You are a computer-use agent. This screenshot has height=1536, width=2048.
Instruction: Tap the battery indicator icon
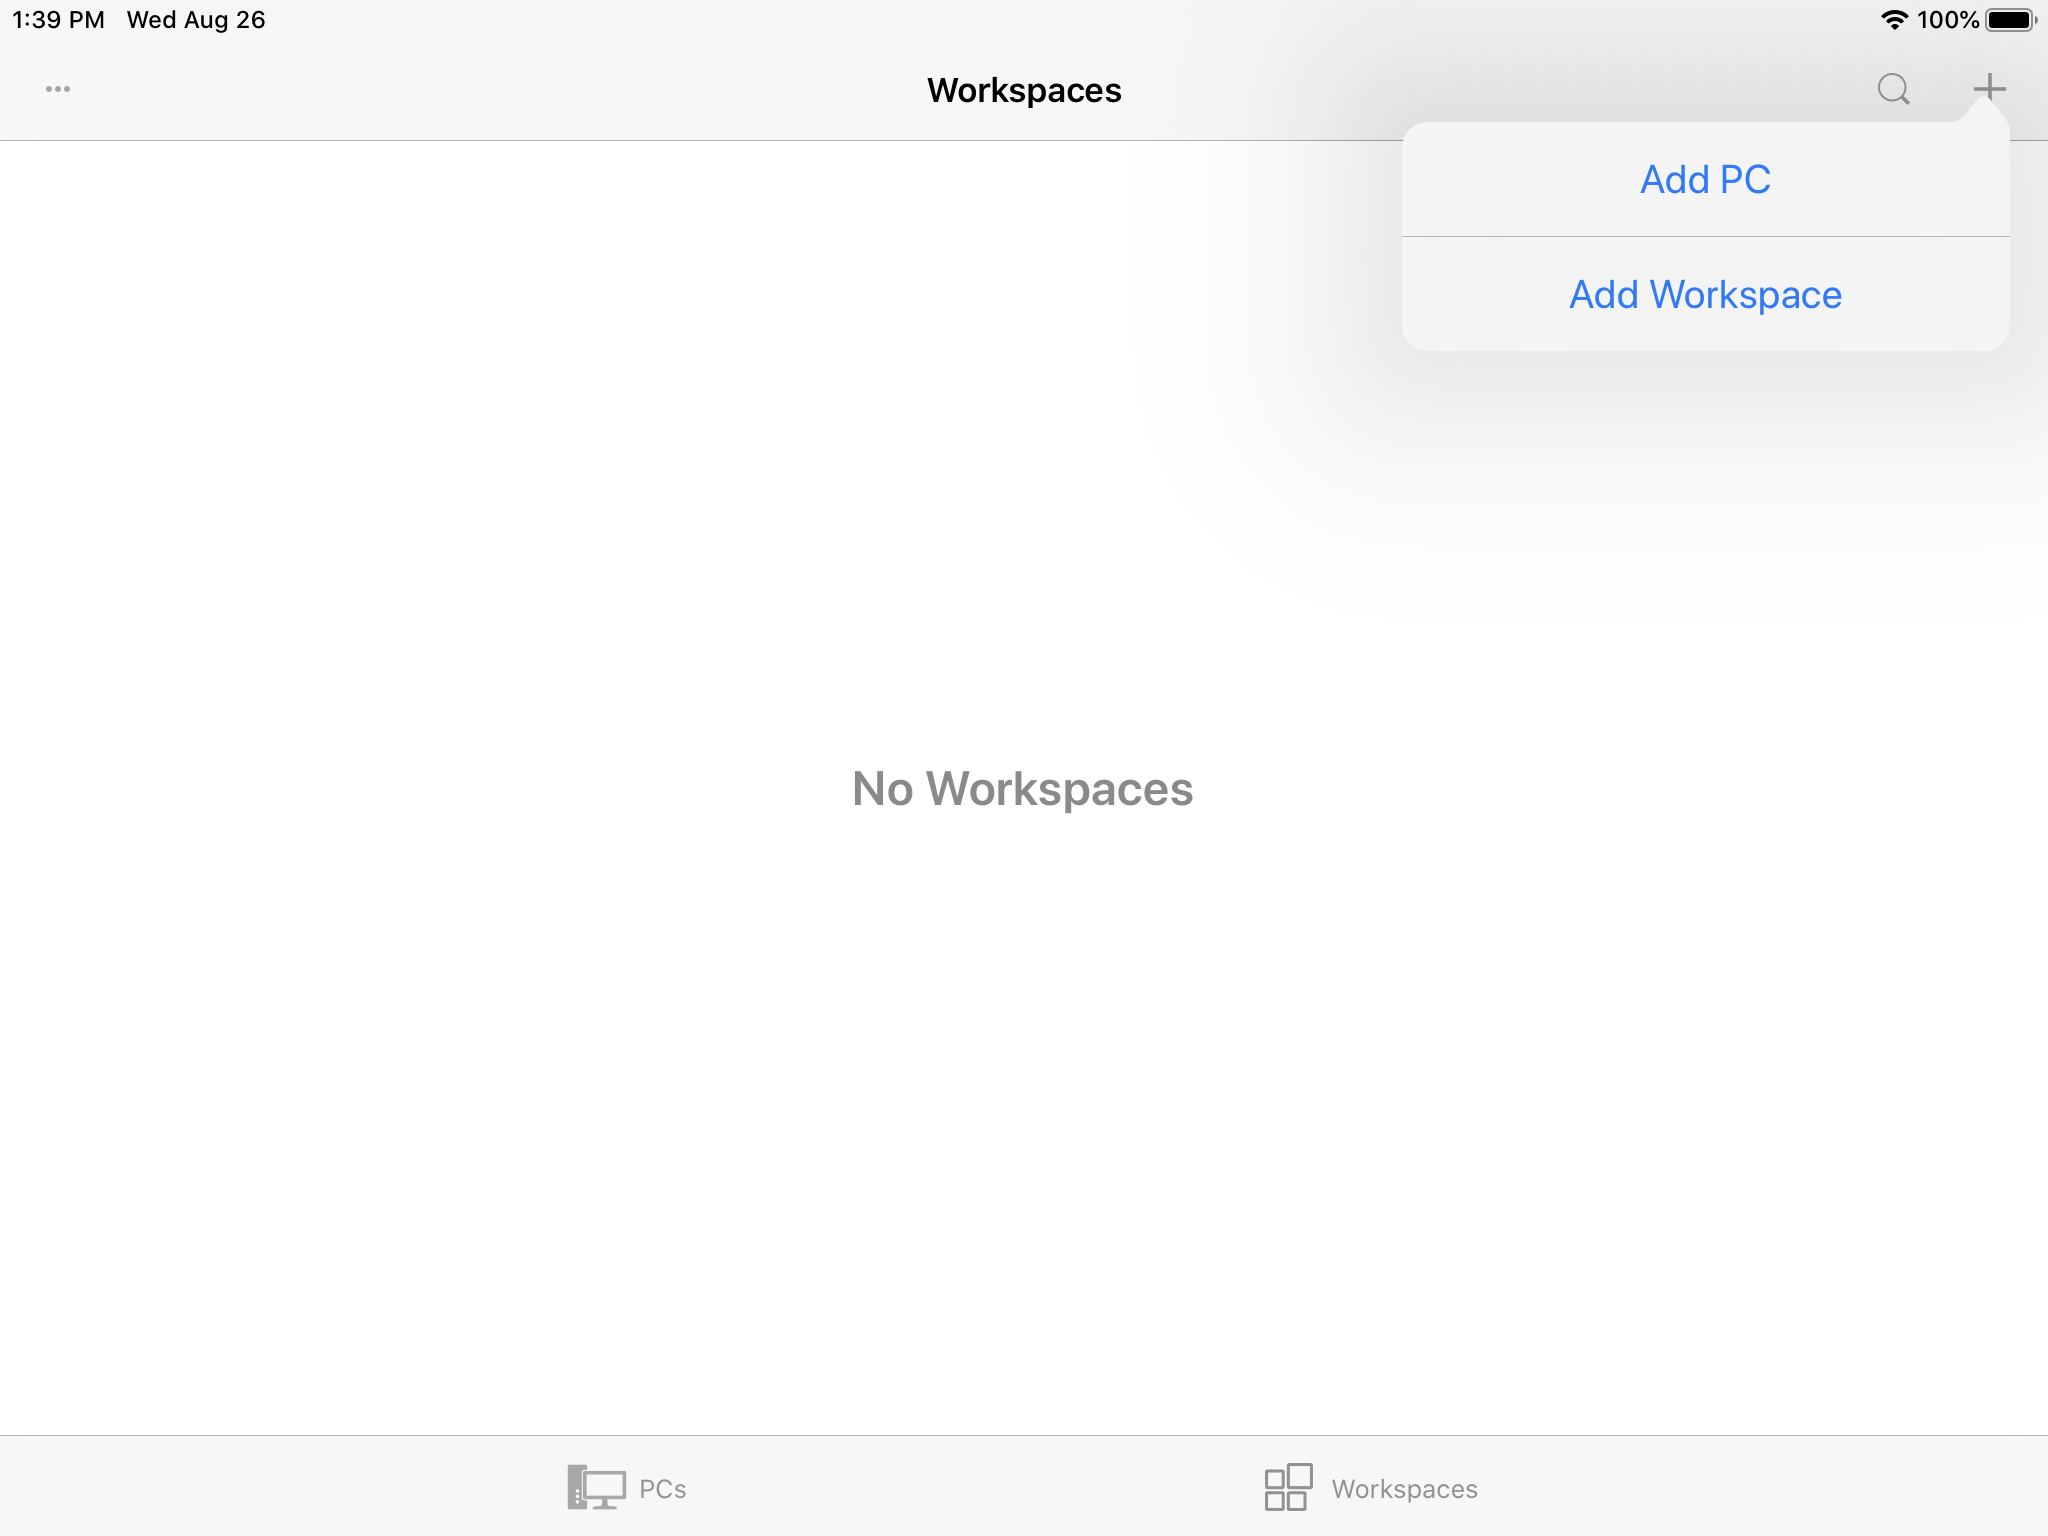tap(2010, 20)
